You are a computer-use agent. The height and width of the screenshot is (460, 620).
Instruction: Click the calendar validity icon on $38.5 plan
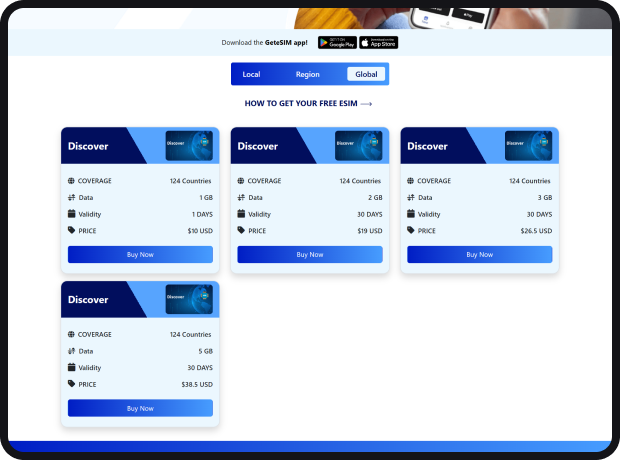coord(72,367)
